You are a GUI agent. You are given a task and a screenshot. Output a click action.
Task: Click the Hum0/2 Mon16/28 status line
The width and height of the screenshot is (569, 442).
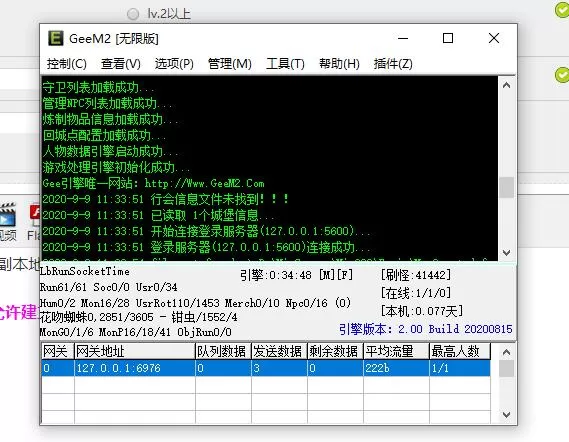click(x=195, y=303)
